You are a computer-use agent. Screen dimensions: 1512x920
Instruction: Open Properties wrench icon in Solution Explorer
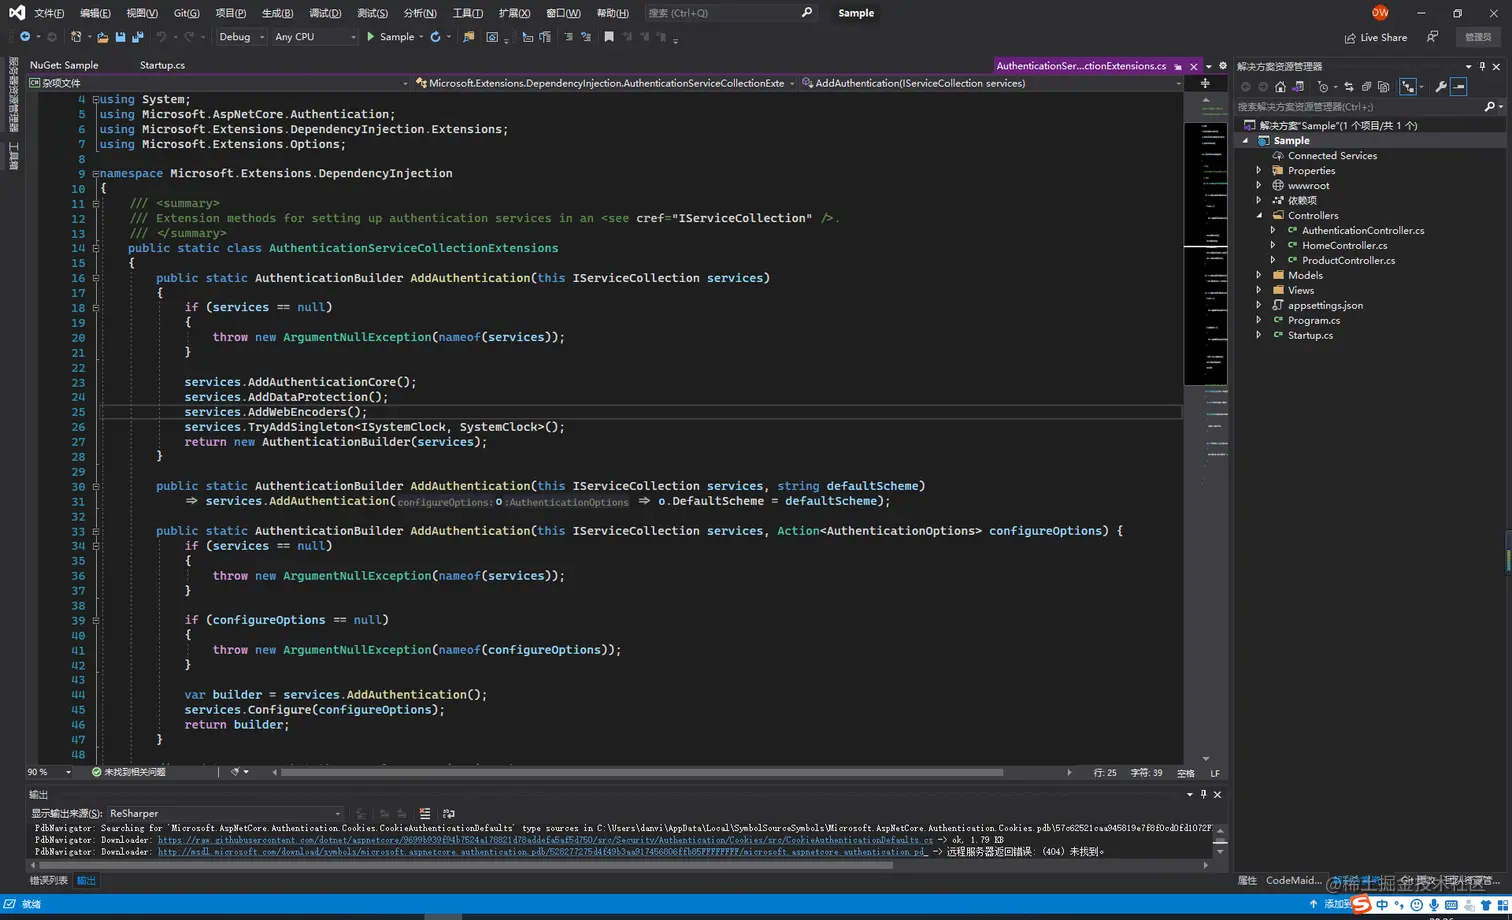1440,87
